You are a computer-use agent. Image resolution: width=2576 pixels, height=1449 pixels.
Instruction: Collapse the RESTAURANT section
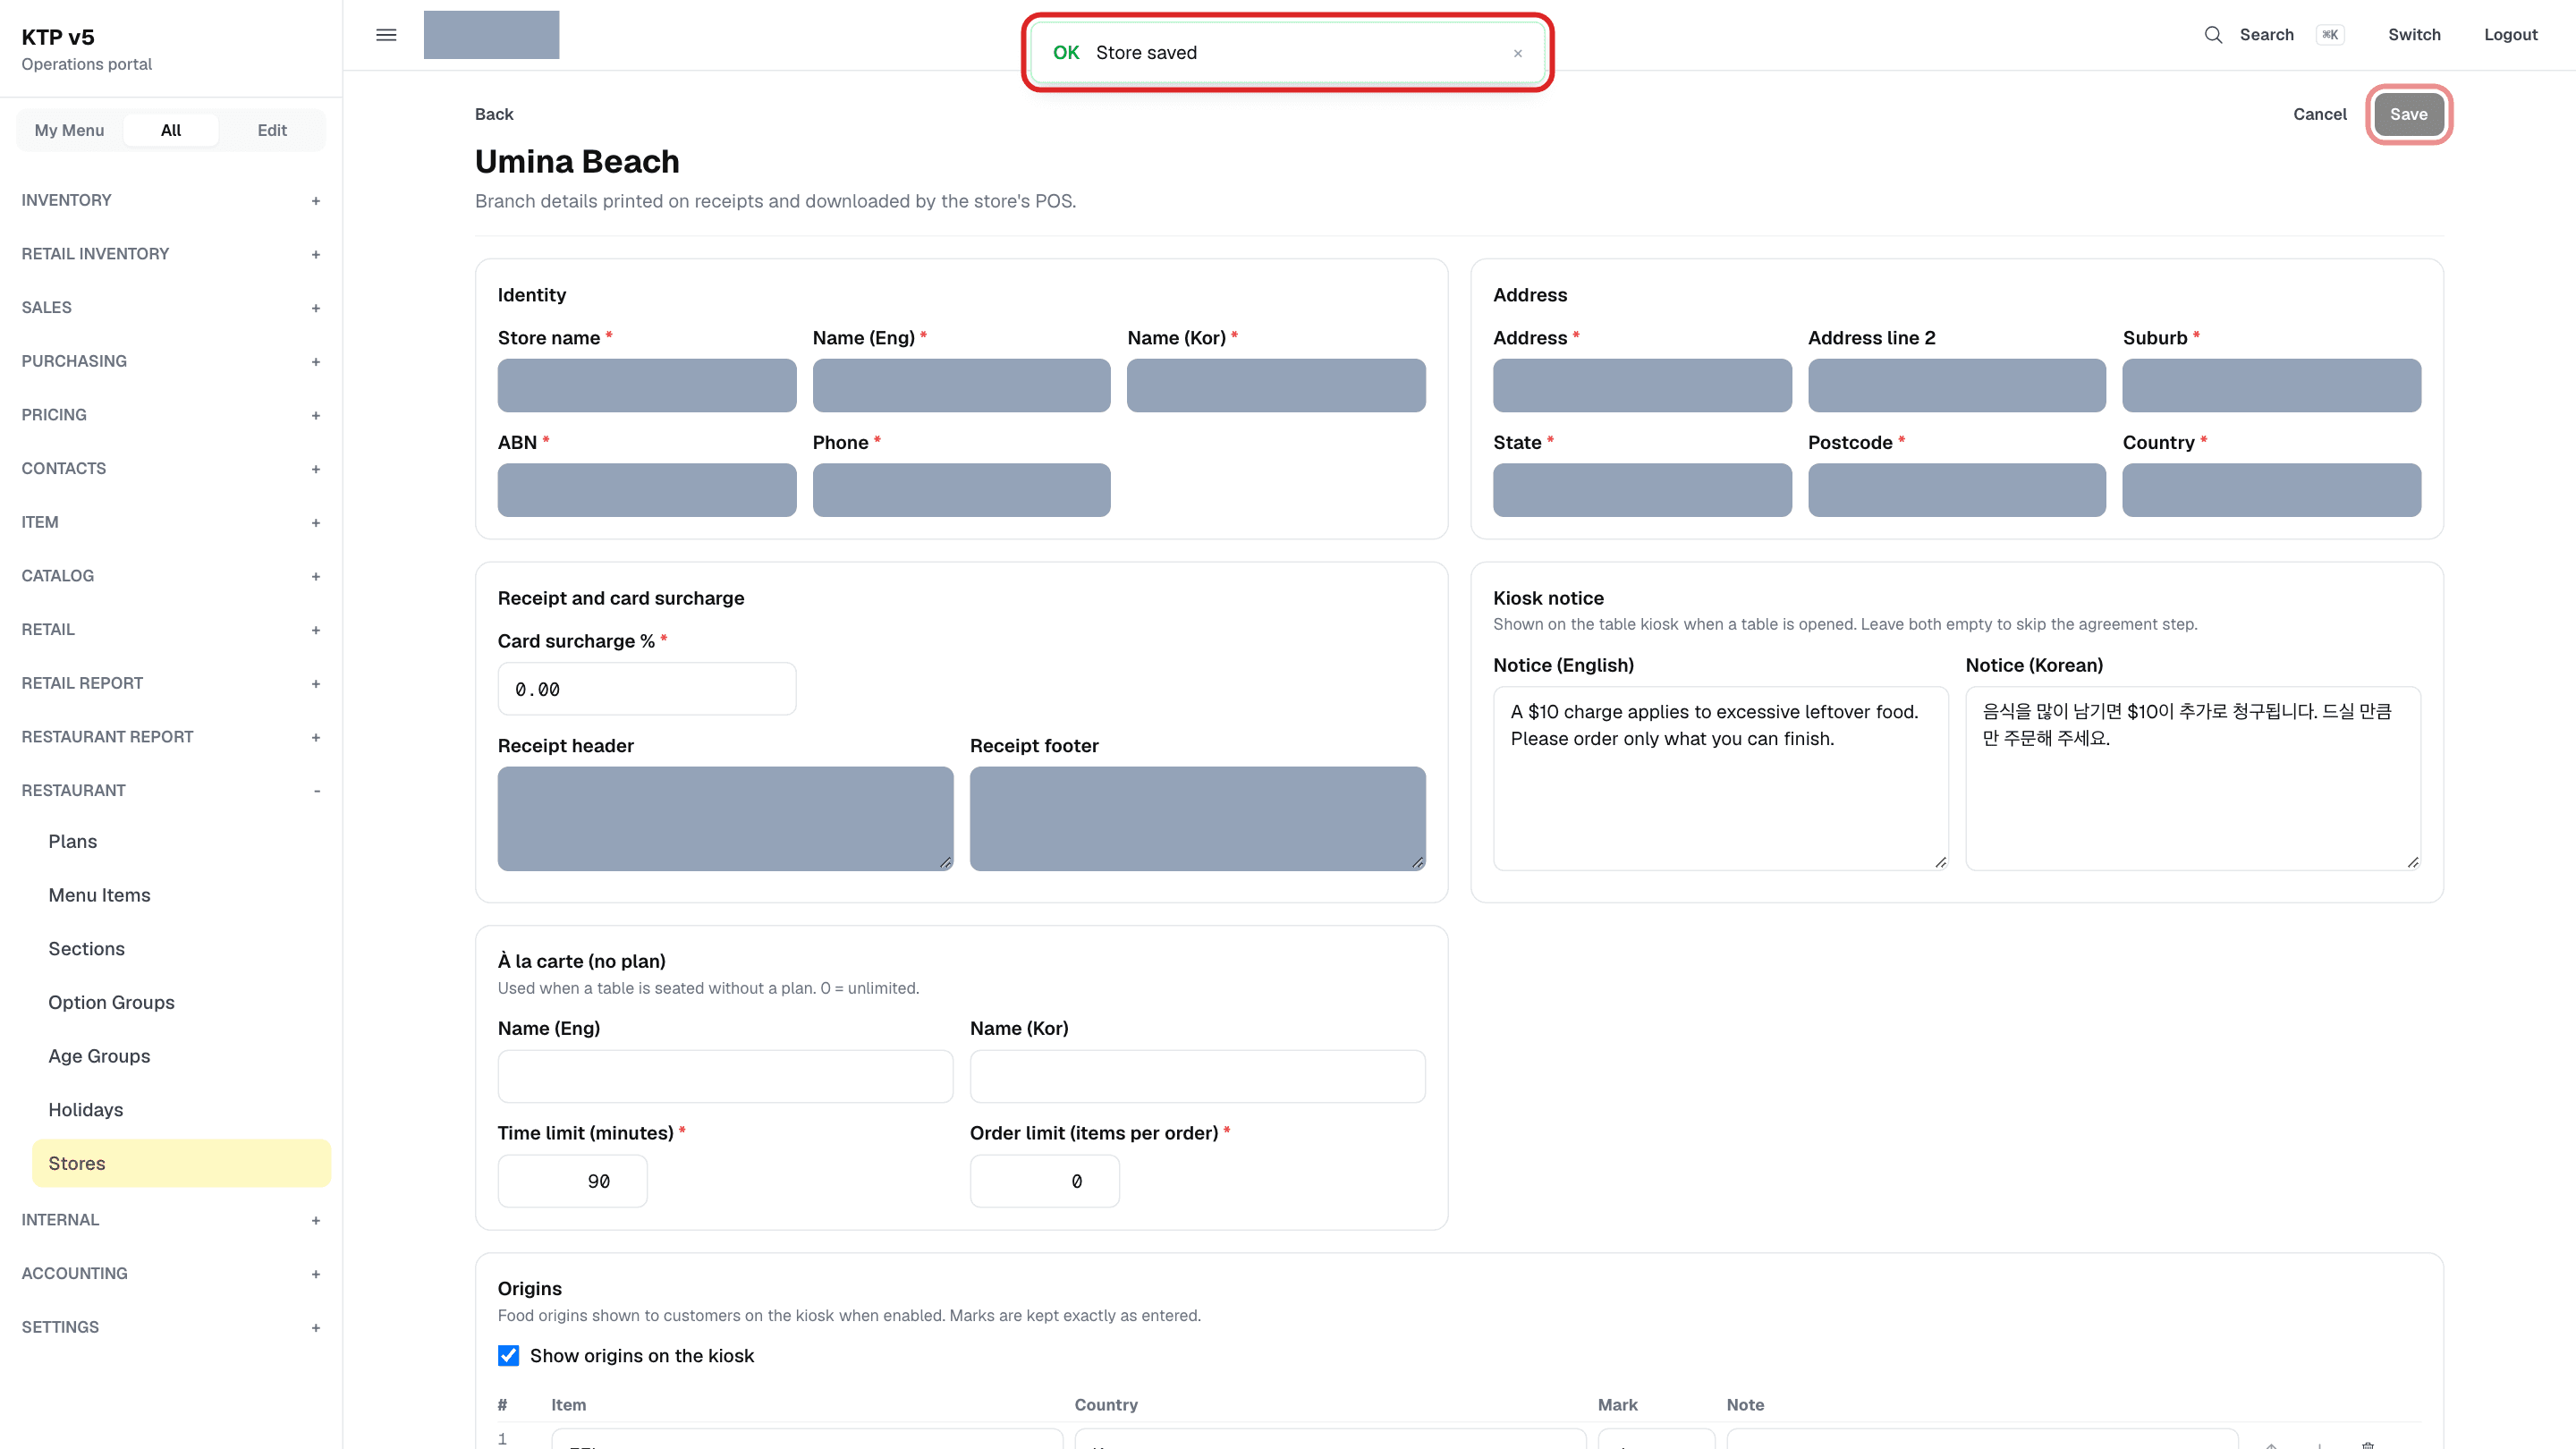(171, 790)
